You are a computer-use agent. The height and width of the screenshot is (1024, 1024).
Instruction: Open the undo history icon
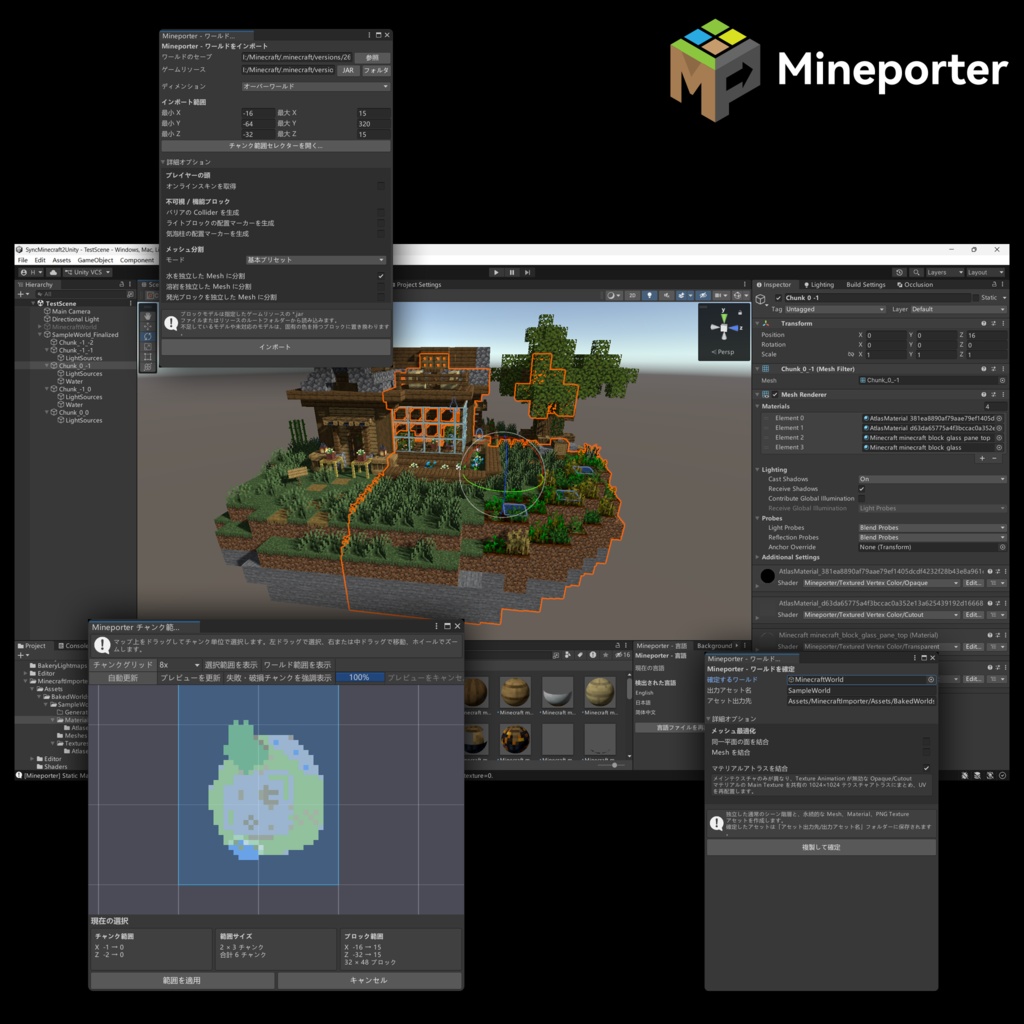tap(900, 272)
